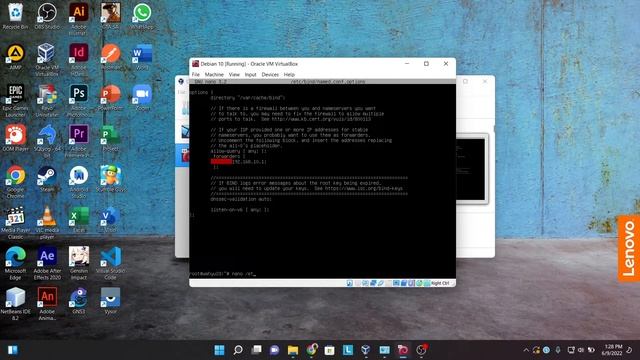Image resolution: width=640 pixels, height=360 pixels.
Task: Click the VirtualBox cube taskbar icon
Action: pos(366,350)
